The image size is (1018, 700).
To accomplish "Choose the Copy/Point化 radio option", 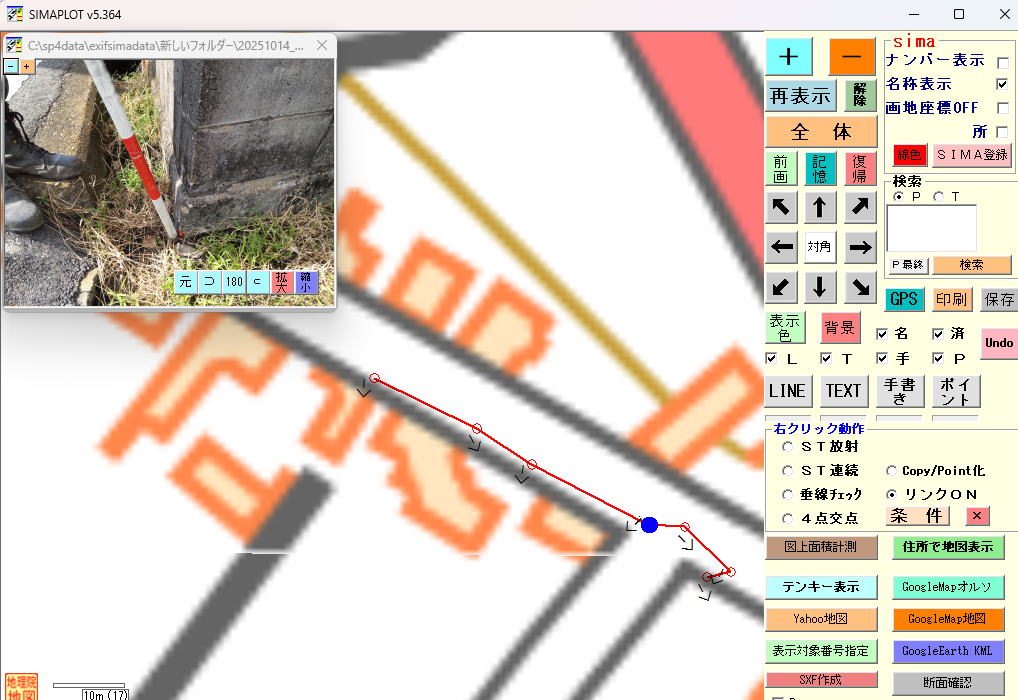I will click(x=891, y=470).
